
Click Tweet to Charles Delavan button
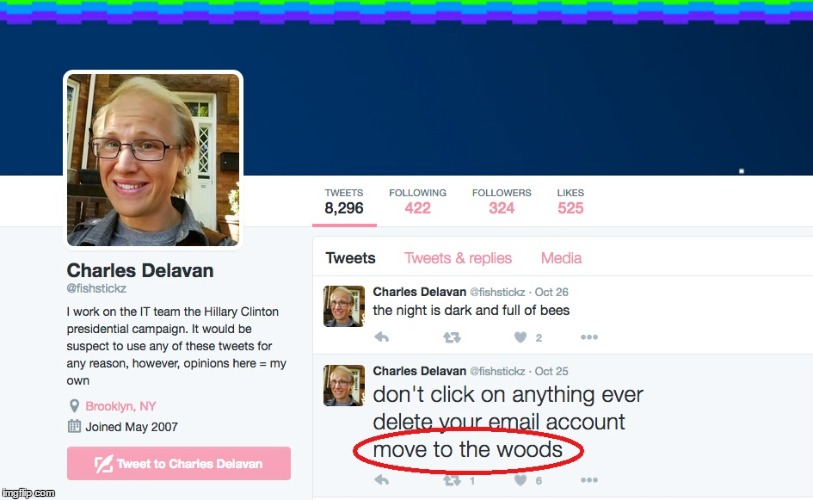pyautogui.click(x=179, y=463)
